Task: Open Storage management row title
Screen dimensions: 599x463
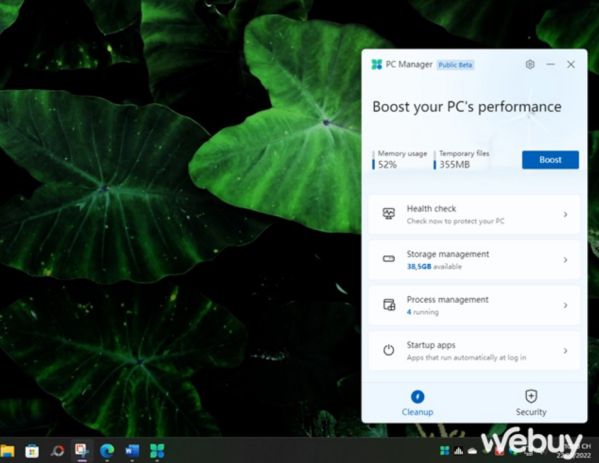Action: (448, 254)
